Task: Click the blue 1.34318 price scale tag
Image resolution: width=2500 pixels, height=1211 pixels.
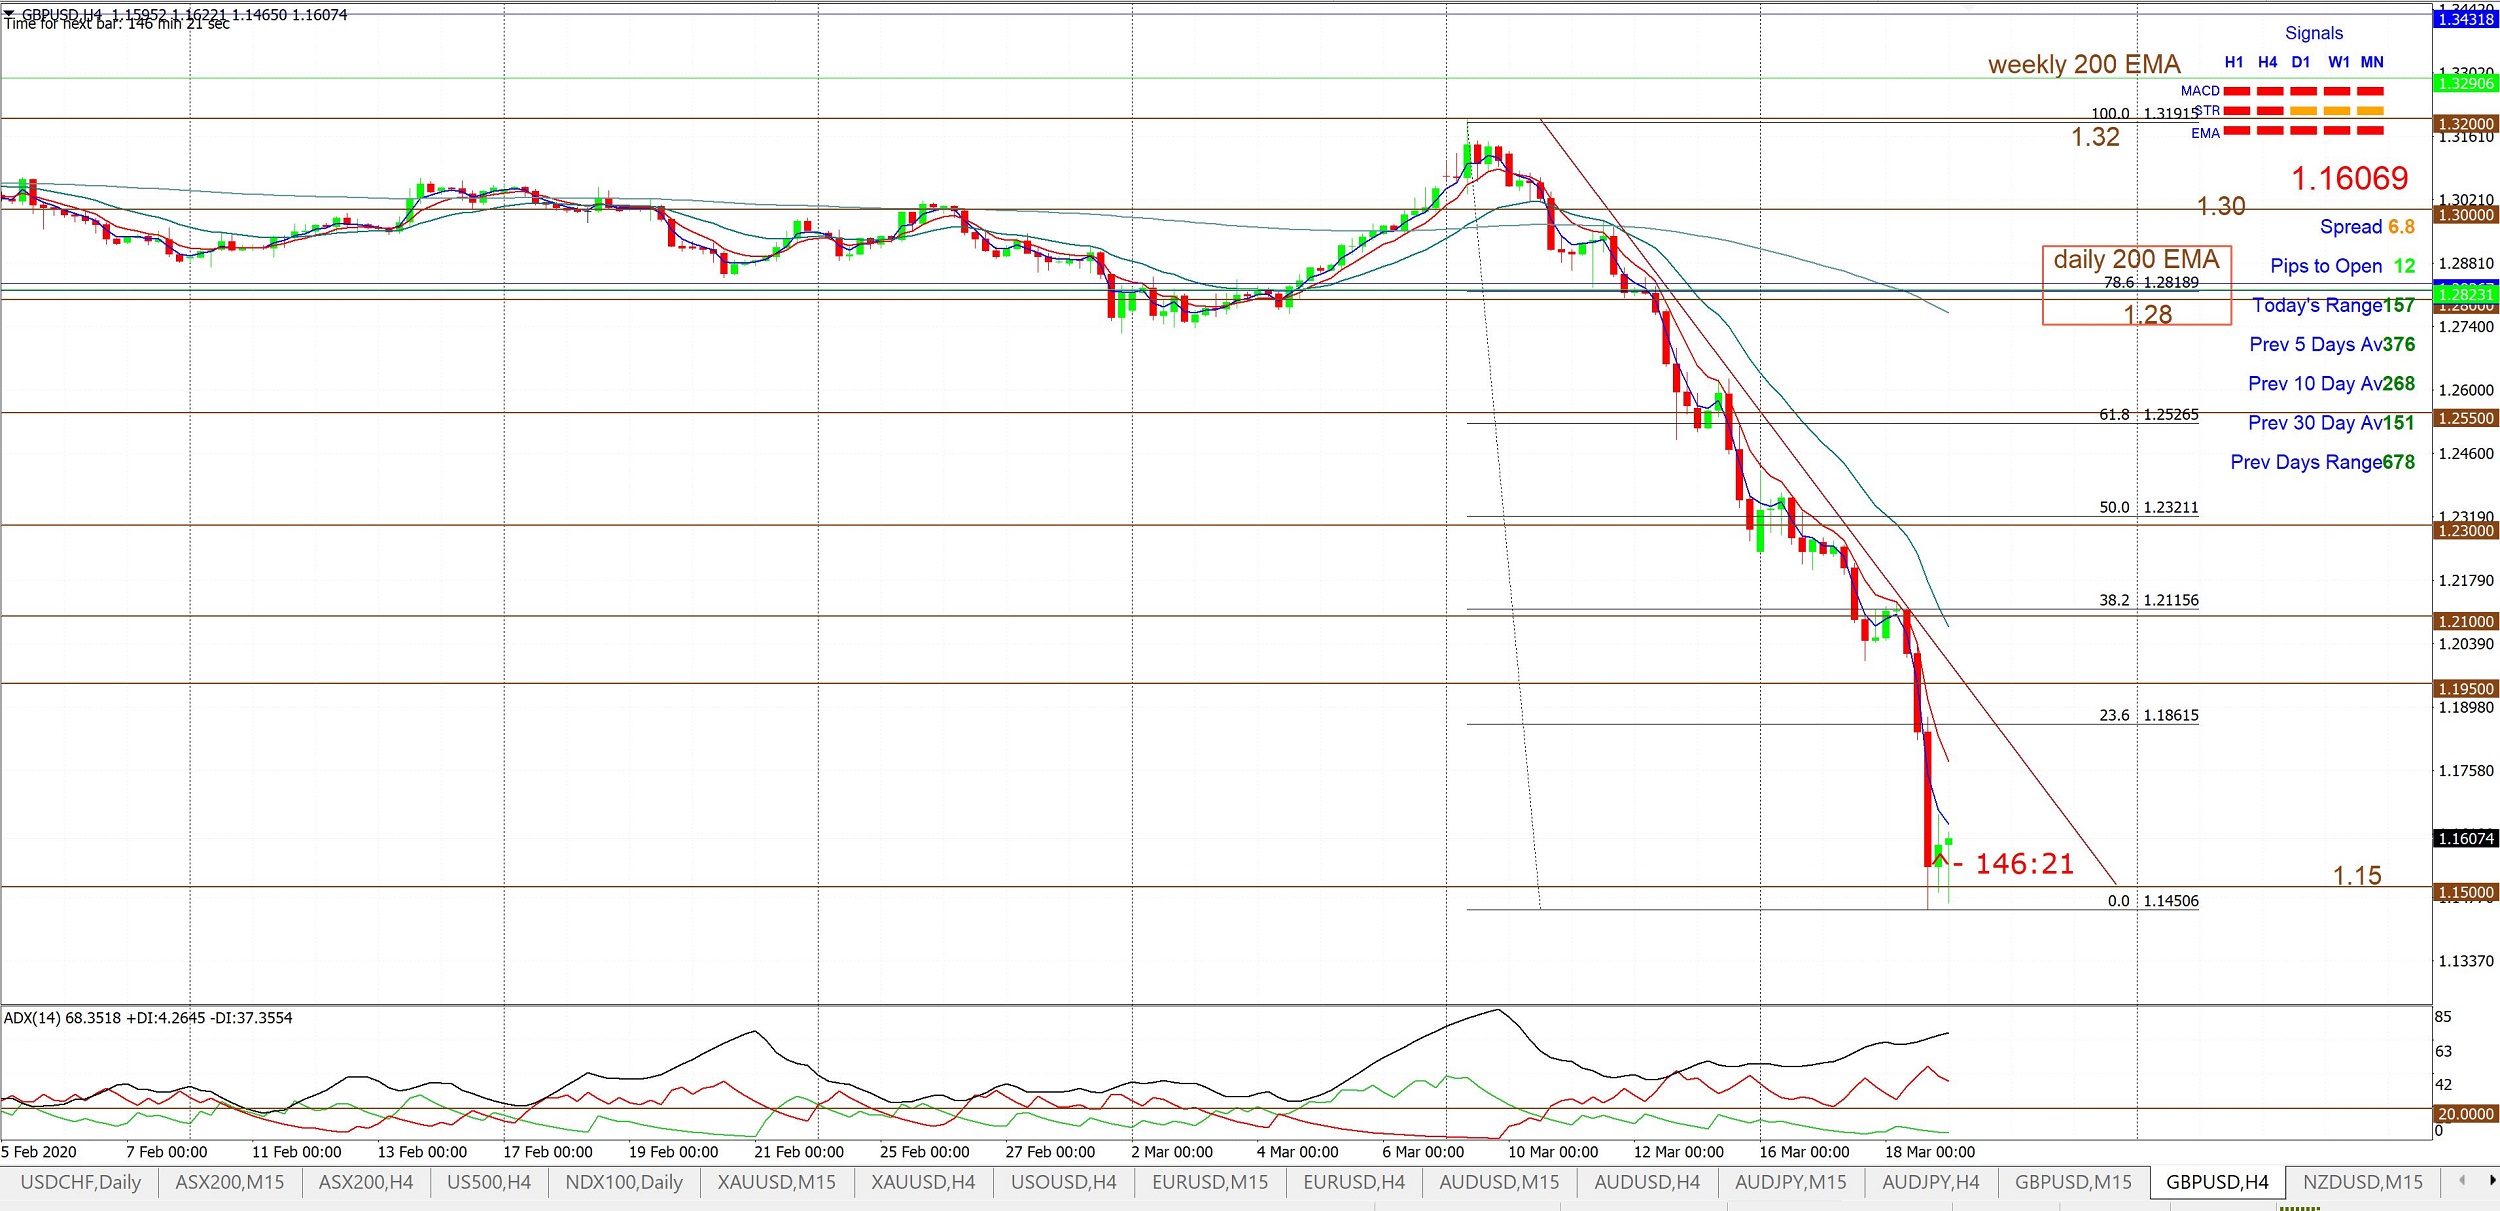Action: (x=2466, y=20)
